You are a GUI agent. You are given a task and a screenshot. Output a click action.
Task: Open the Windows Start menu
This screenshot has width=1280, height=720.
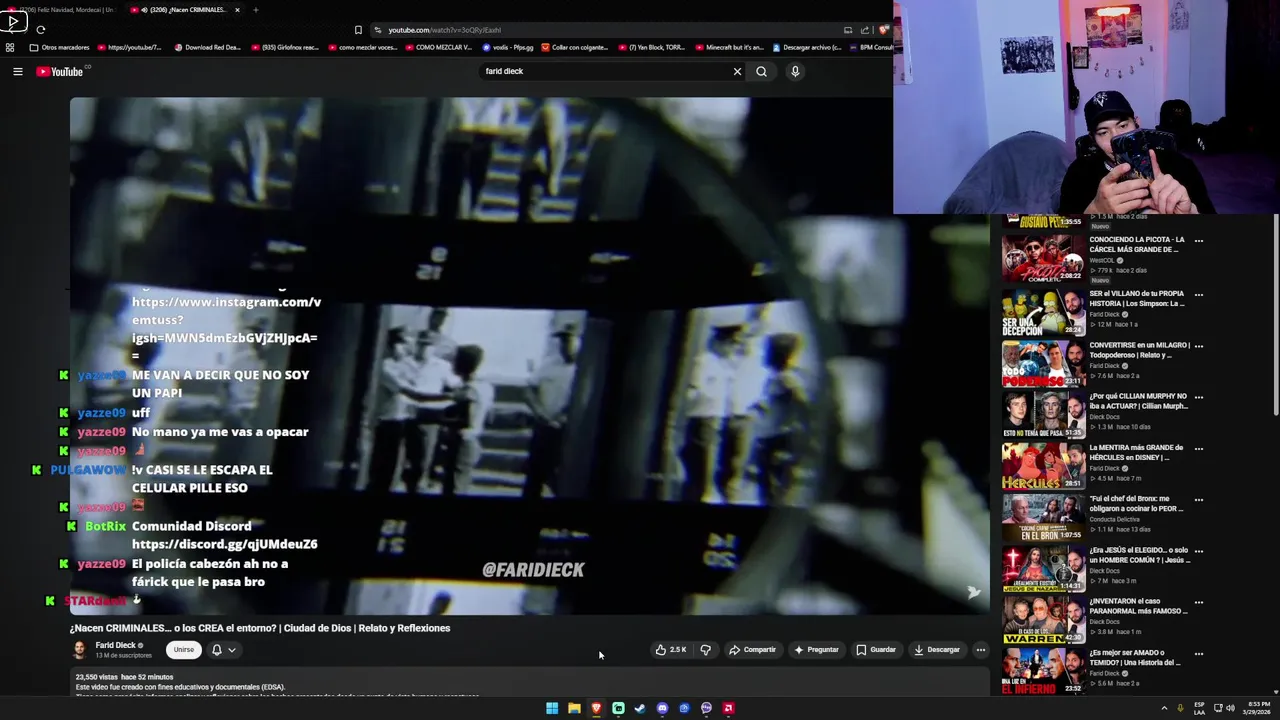point(552,708)
